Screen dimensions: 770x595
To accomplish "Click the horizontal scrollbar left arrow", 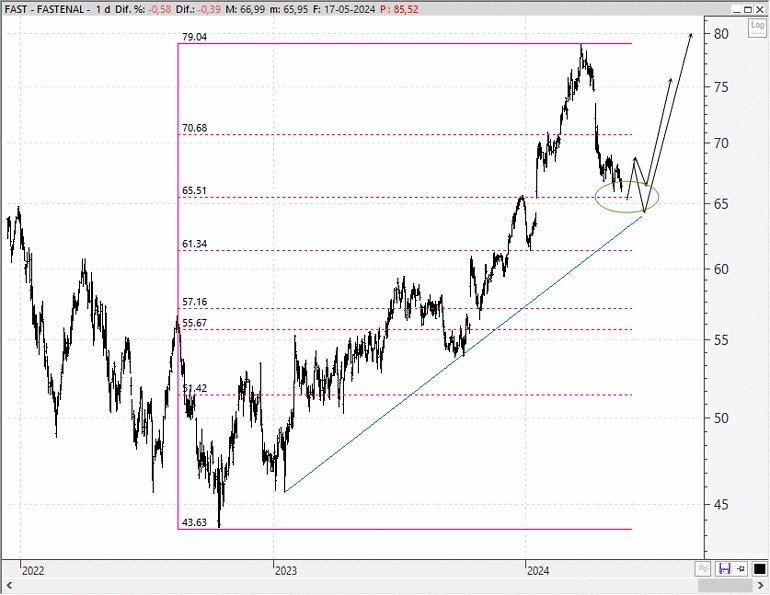I will click(x=8, y=585).
